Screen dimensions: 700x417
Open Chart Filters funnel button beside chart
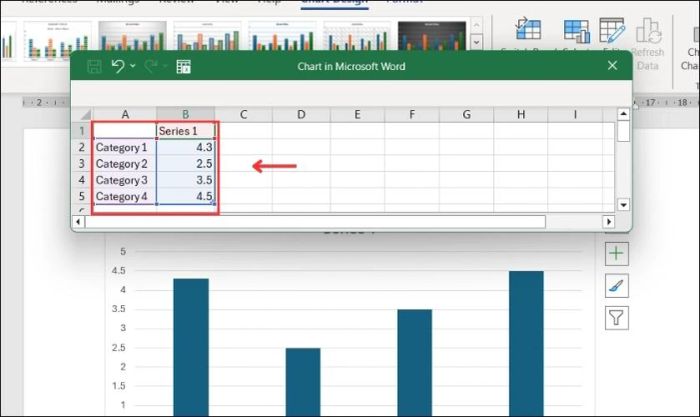(617, 318)
